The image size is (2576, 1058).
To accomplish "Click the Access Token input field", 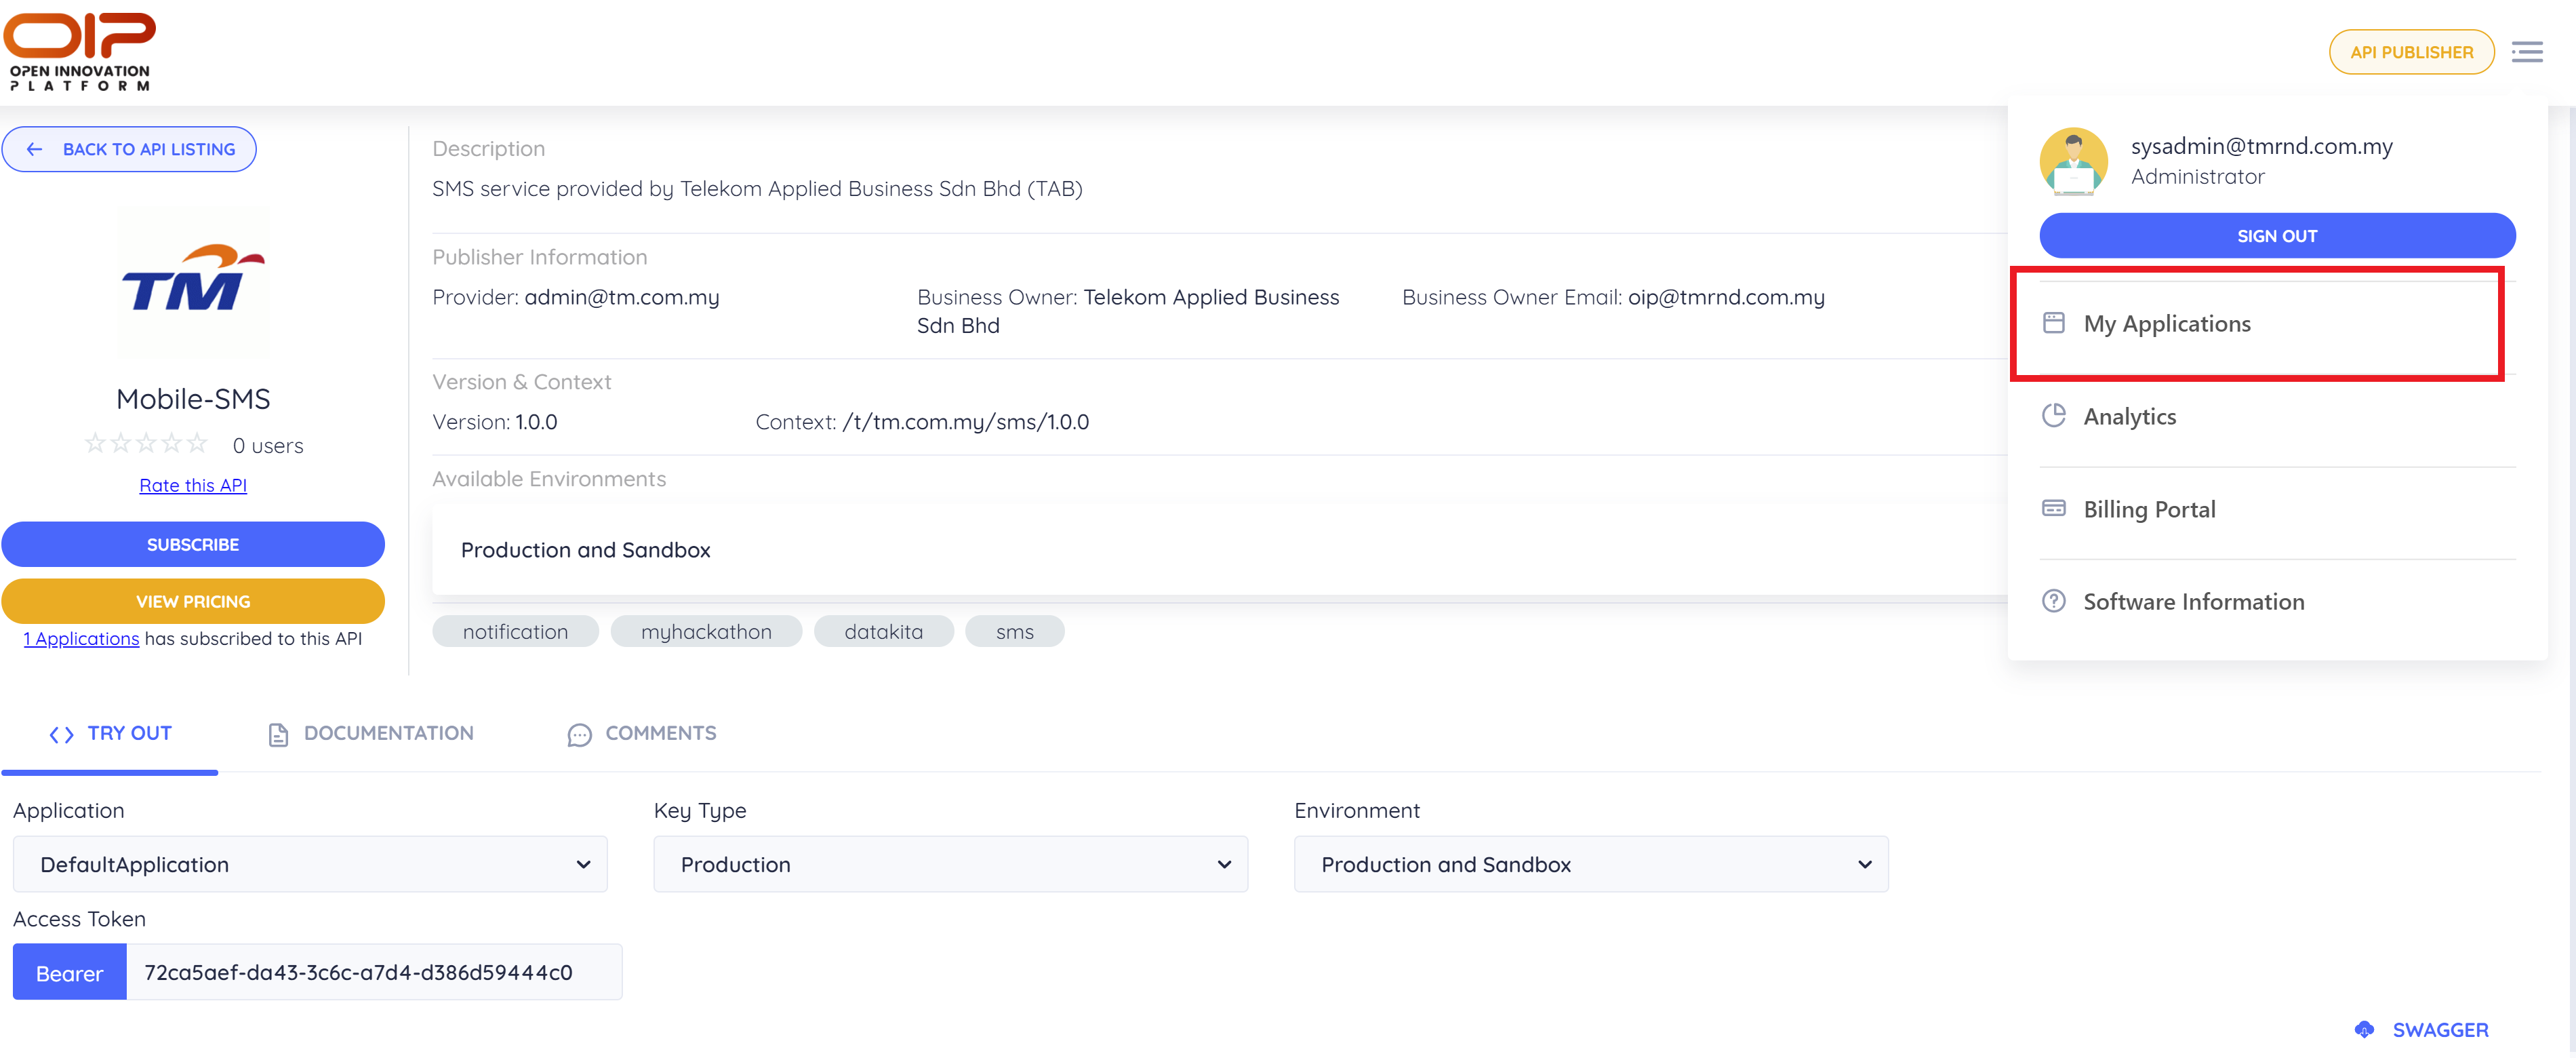I will pos(374,972).
